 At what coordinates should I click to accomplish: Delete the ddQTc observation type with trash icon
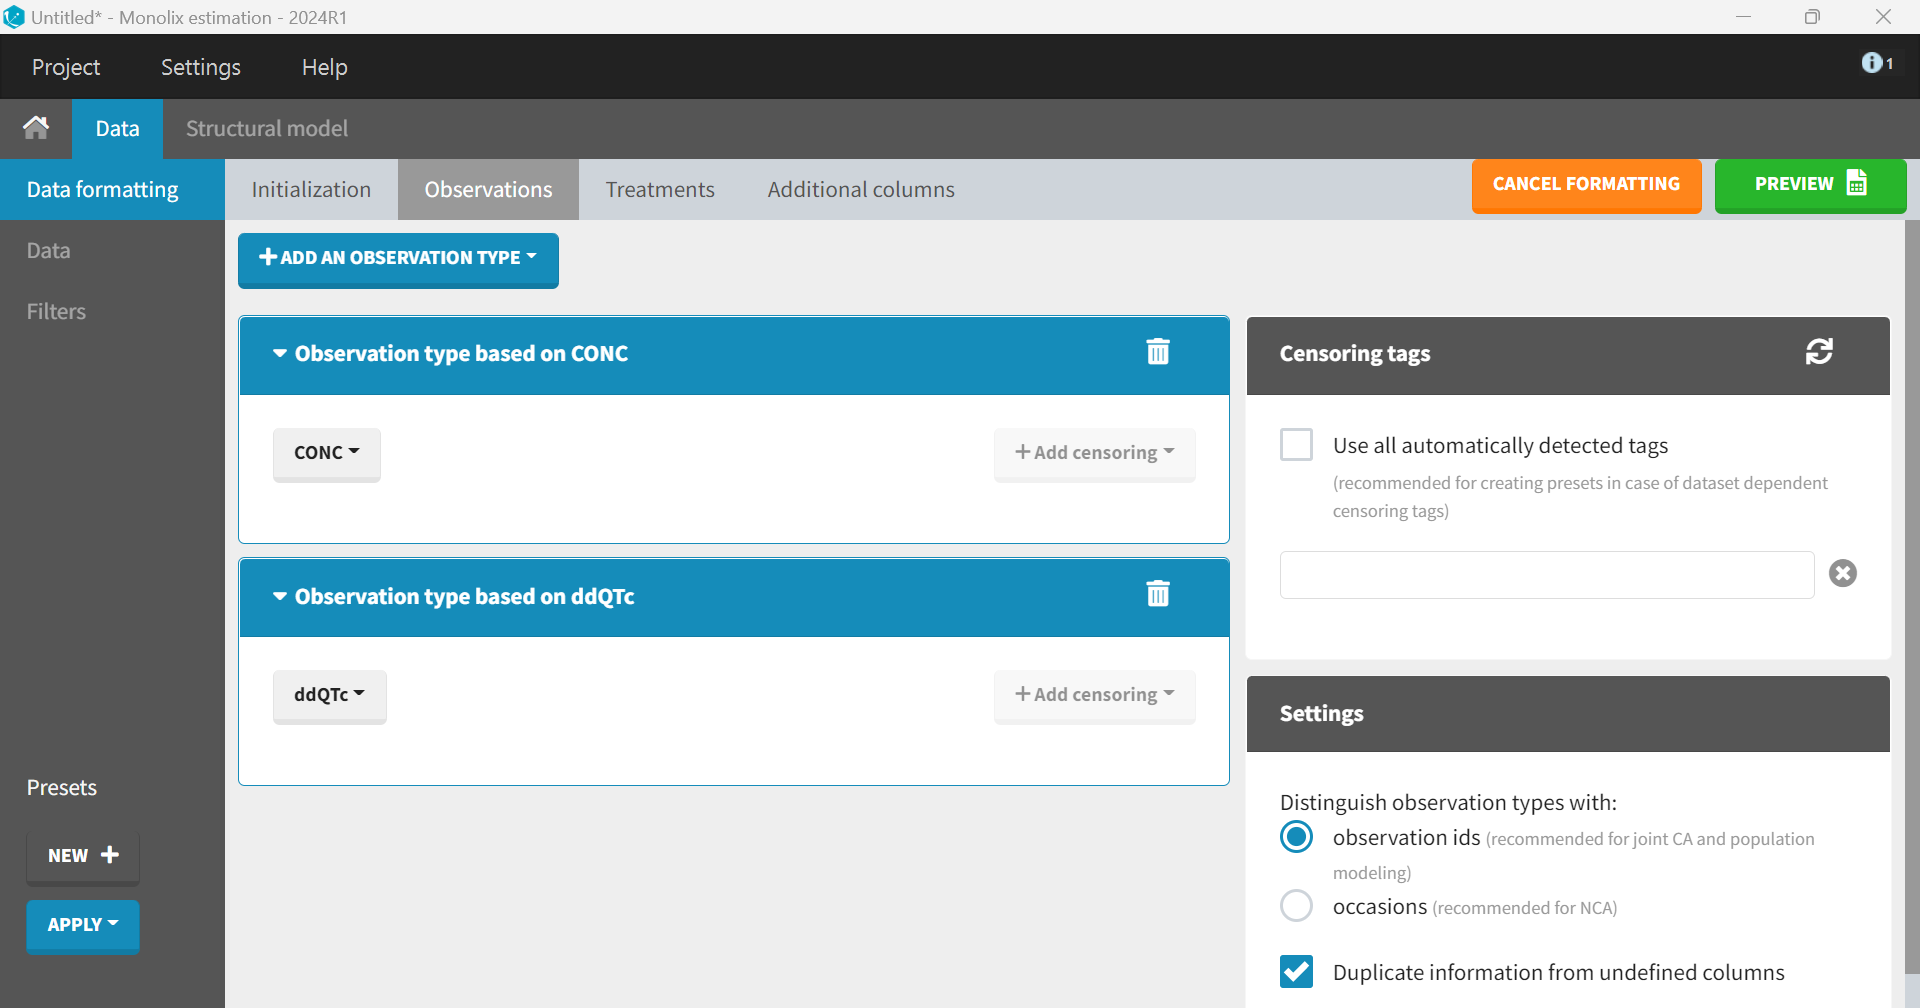tap(1158, 594)
